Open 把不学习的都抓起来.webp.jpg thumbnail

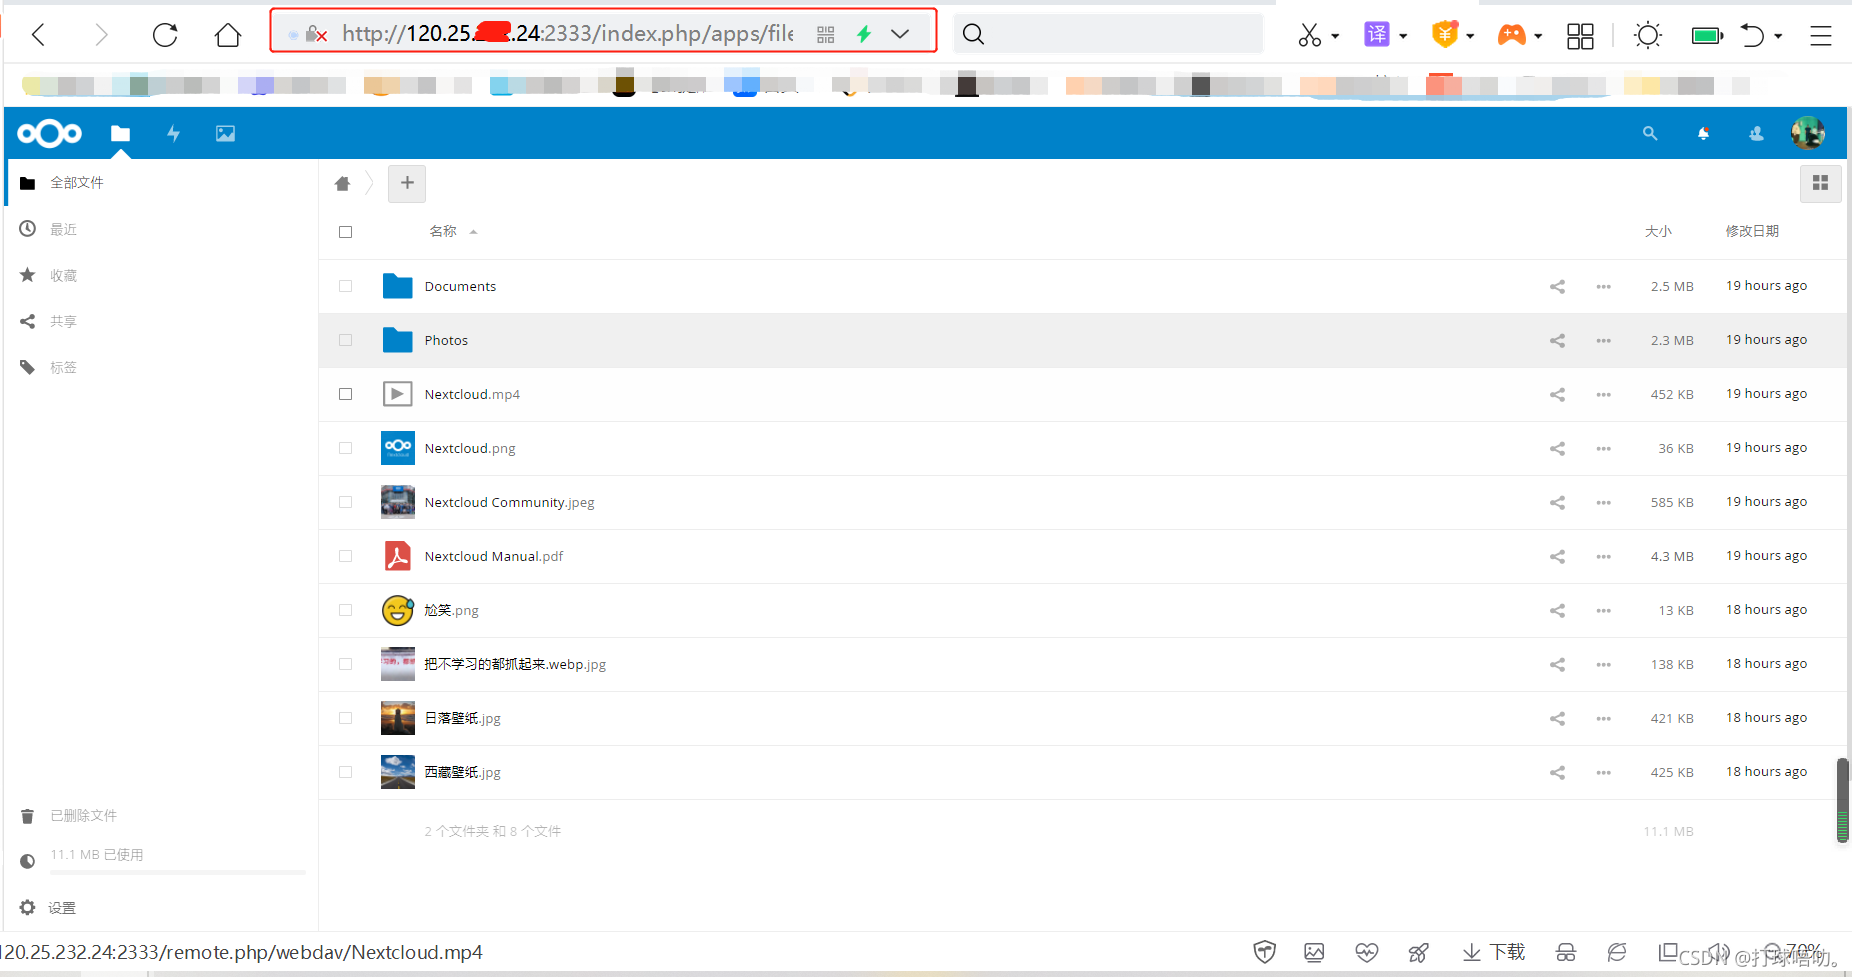click(x=398, y=664)
